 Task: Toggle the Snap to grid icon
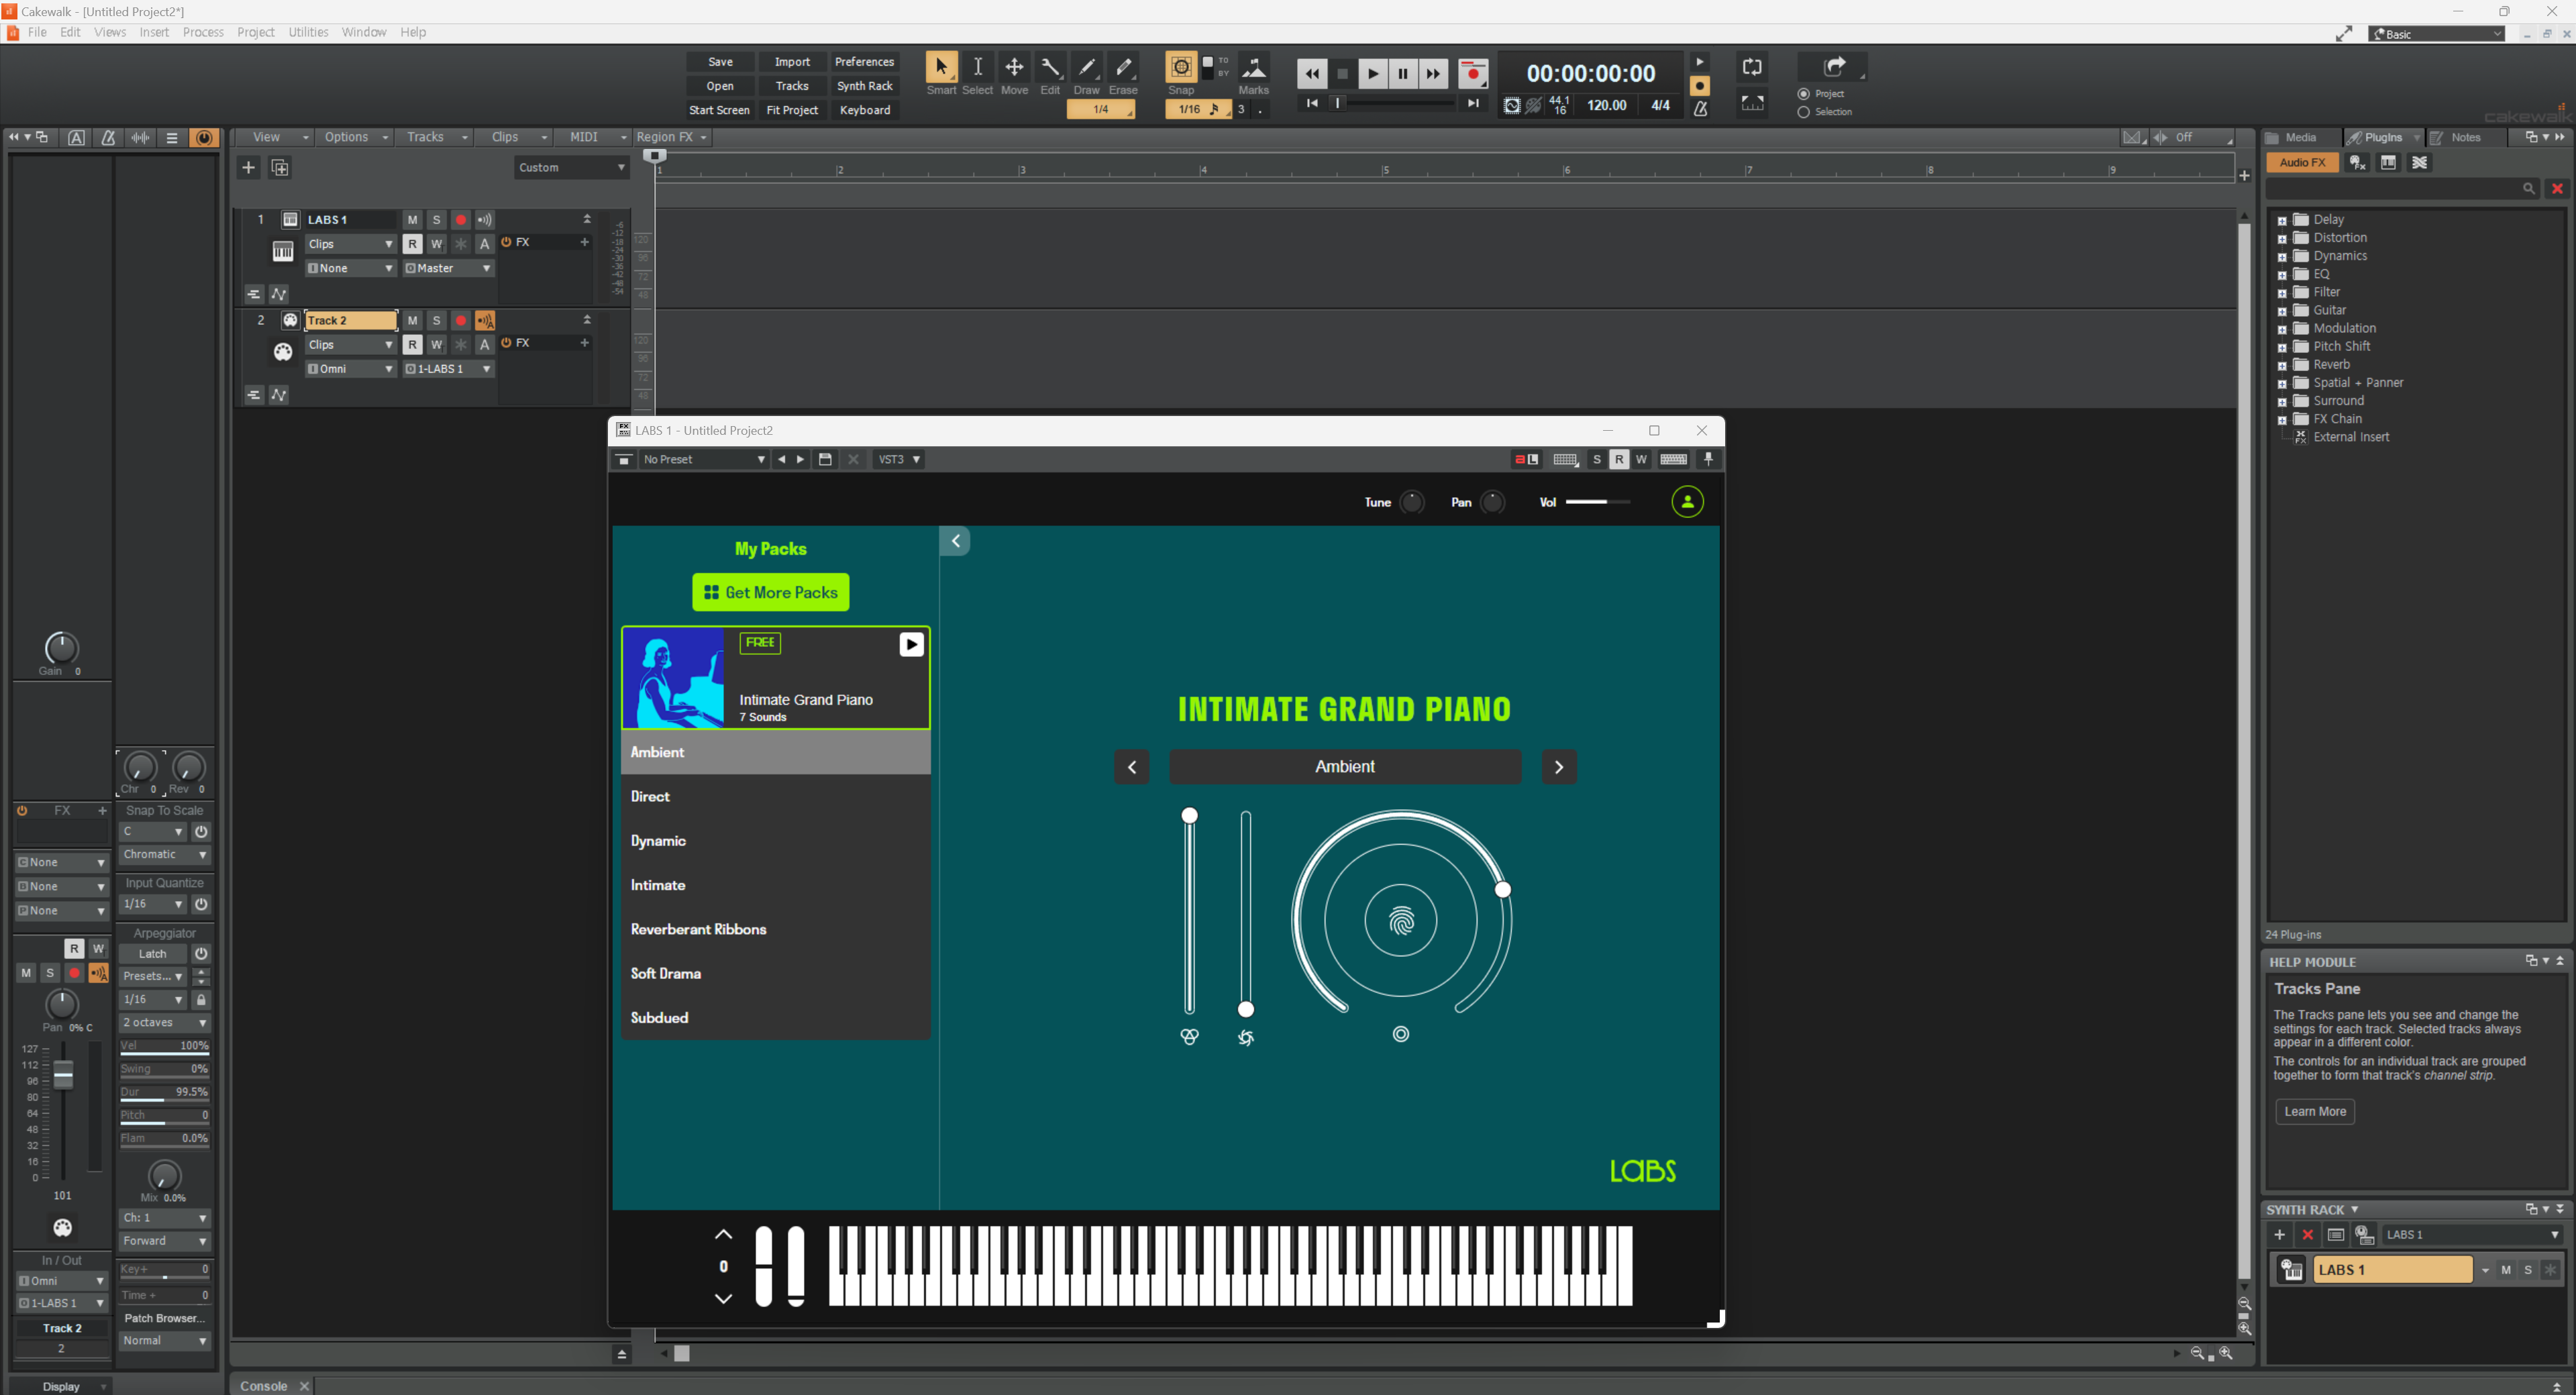point(1180,67)
